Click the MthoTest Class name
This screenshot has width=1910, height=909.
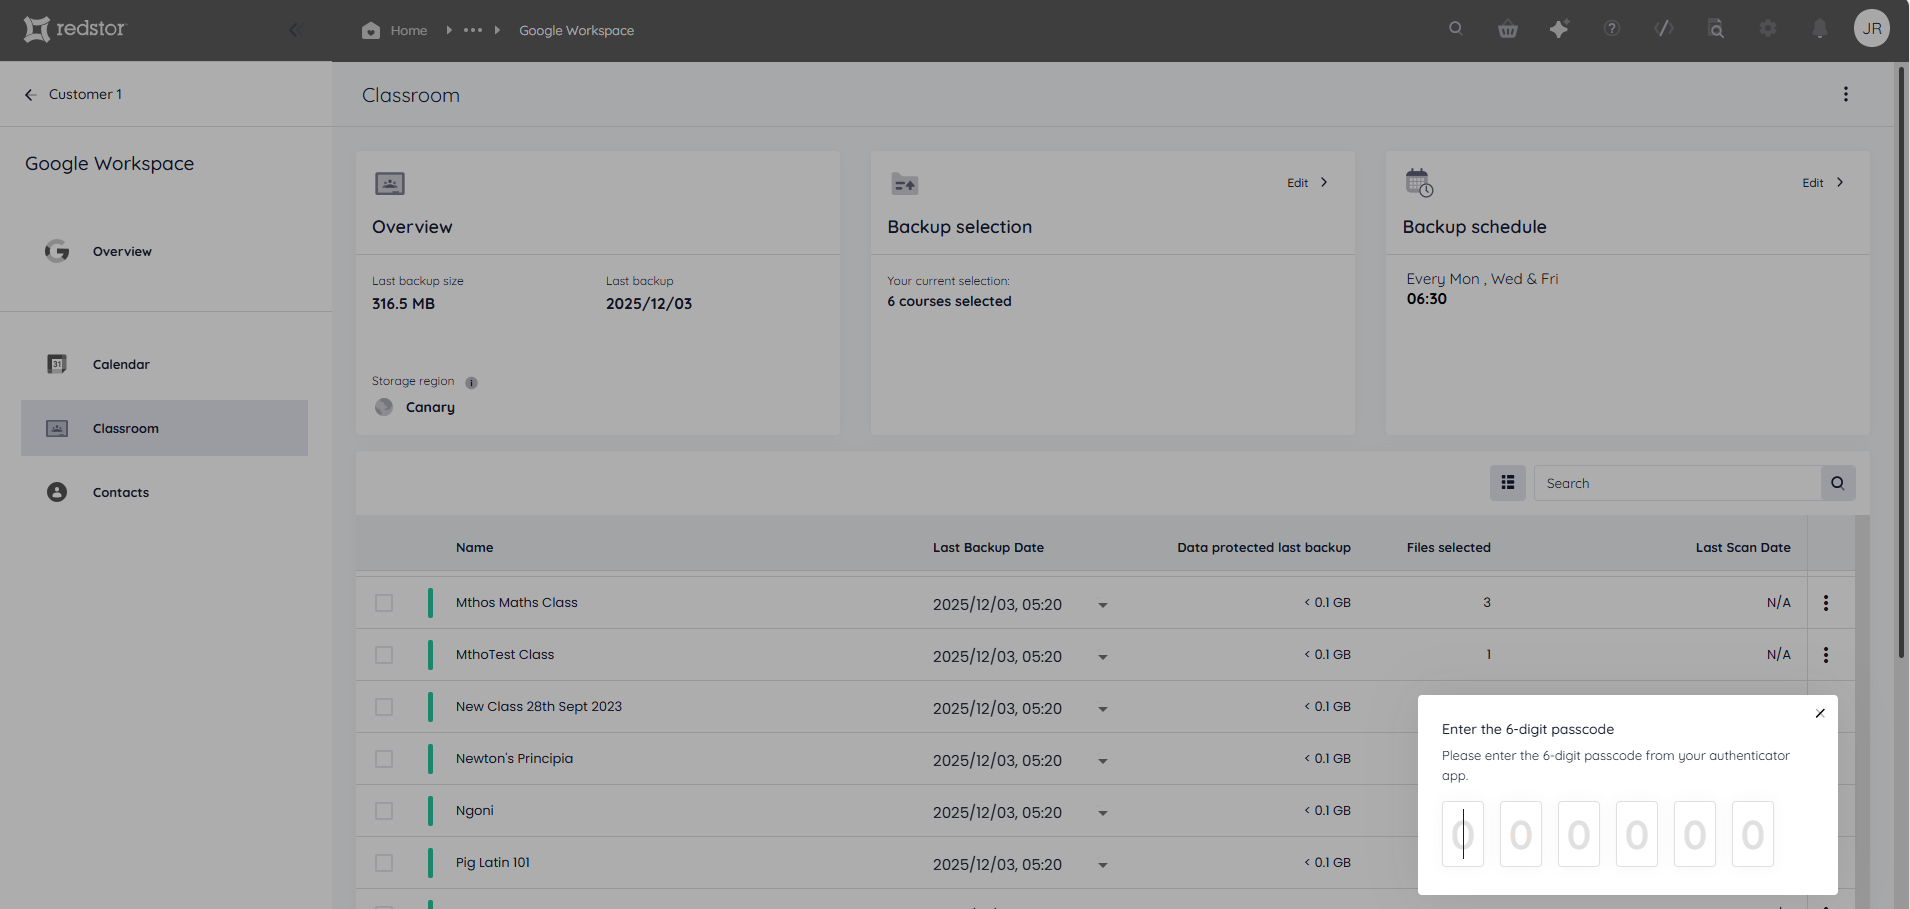coord(505,655)
